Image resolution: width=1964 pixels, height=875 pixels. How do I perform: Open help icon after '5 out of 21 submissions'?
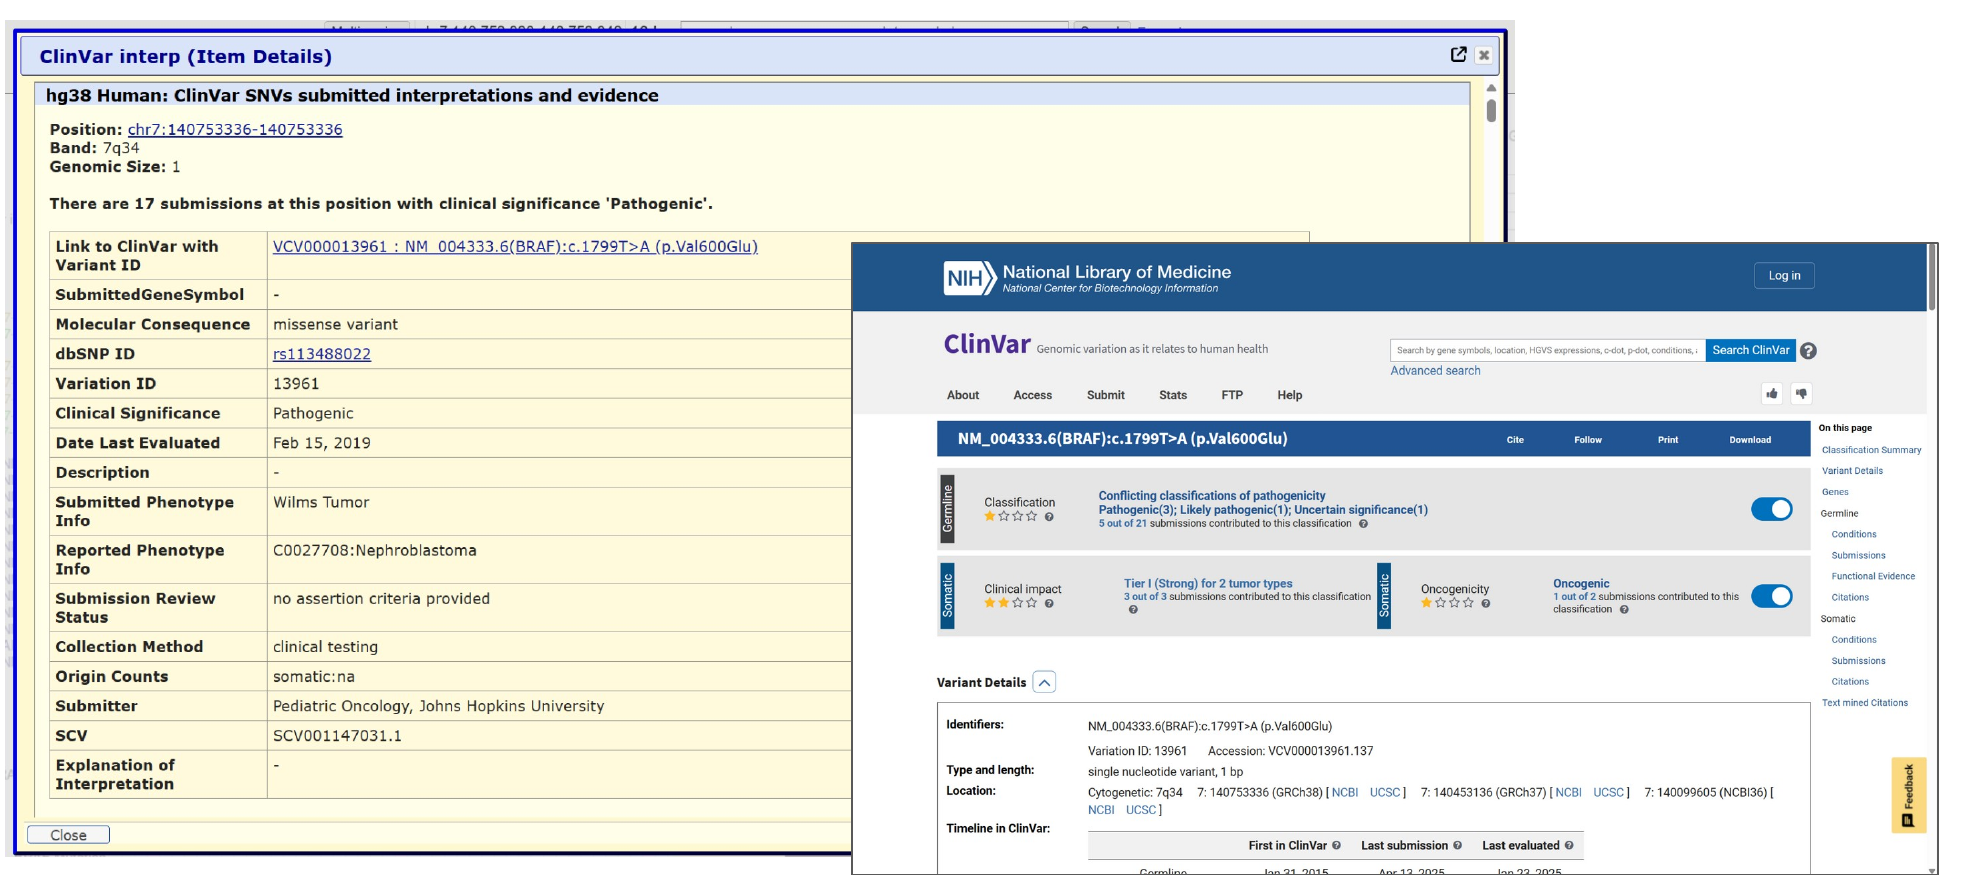[x=1363, y=524]
